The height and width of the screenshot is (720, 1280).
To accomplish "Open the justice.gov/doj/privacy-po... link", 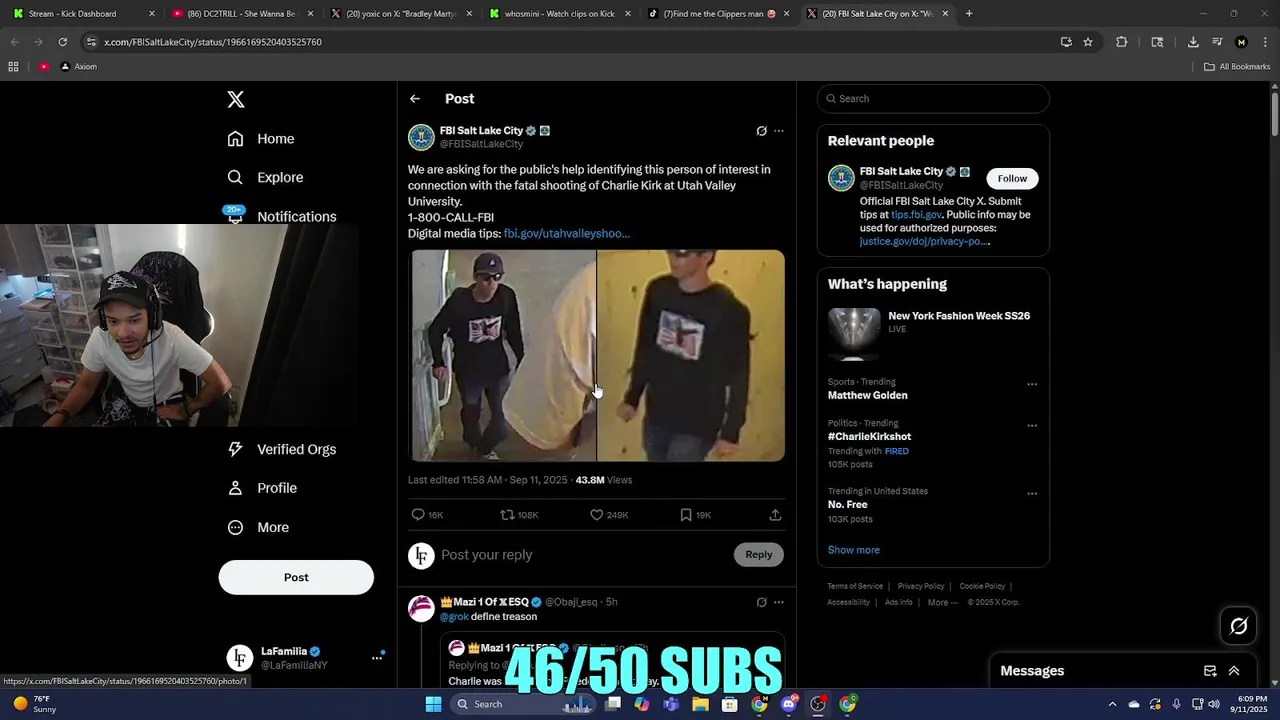I will click(x=924, y=241).
